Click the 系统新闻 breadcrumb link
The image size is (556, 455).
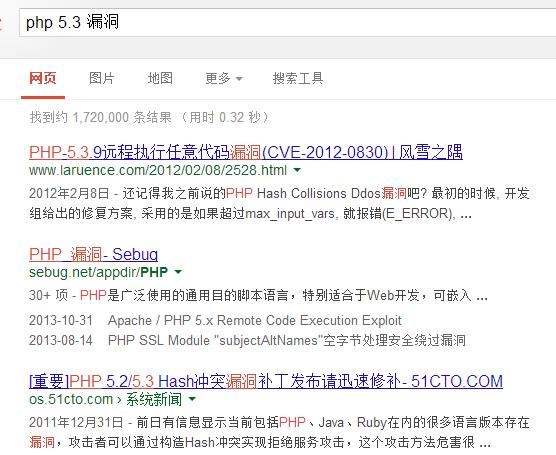tap(154, 399)
